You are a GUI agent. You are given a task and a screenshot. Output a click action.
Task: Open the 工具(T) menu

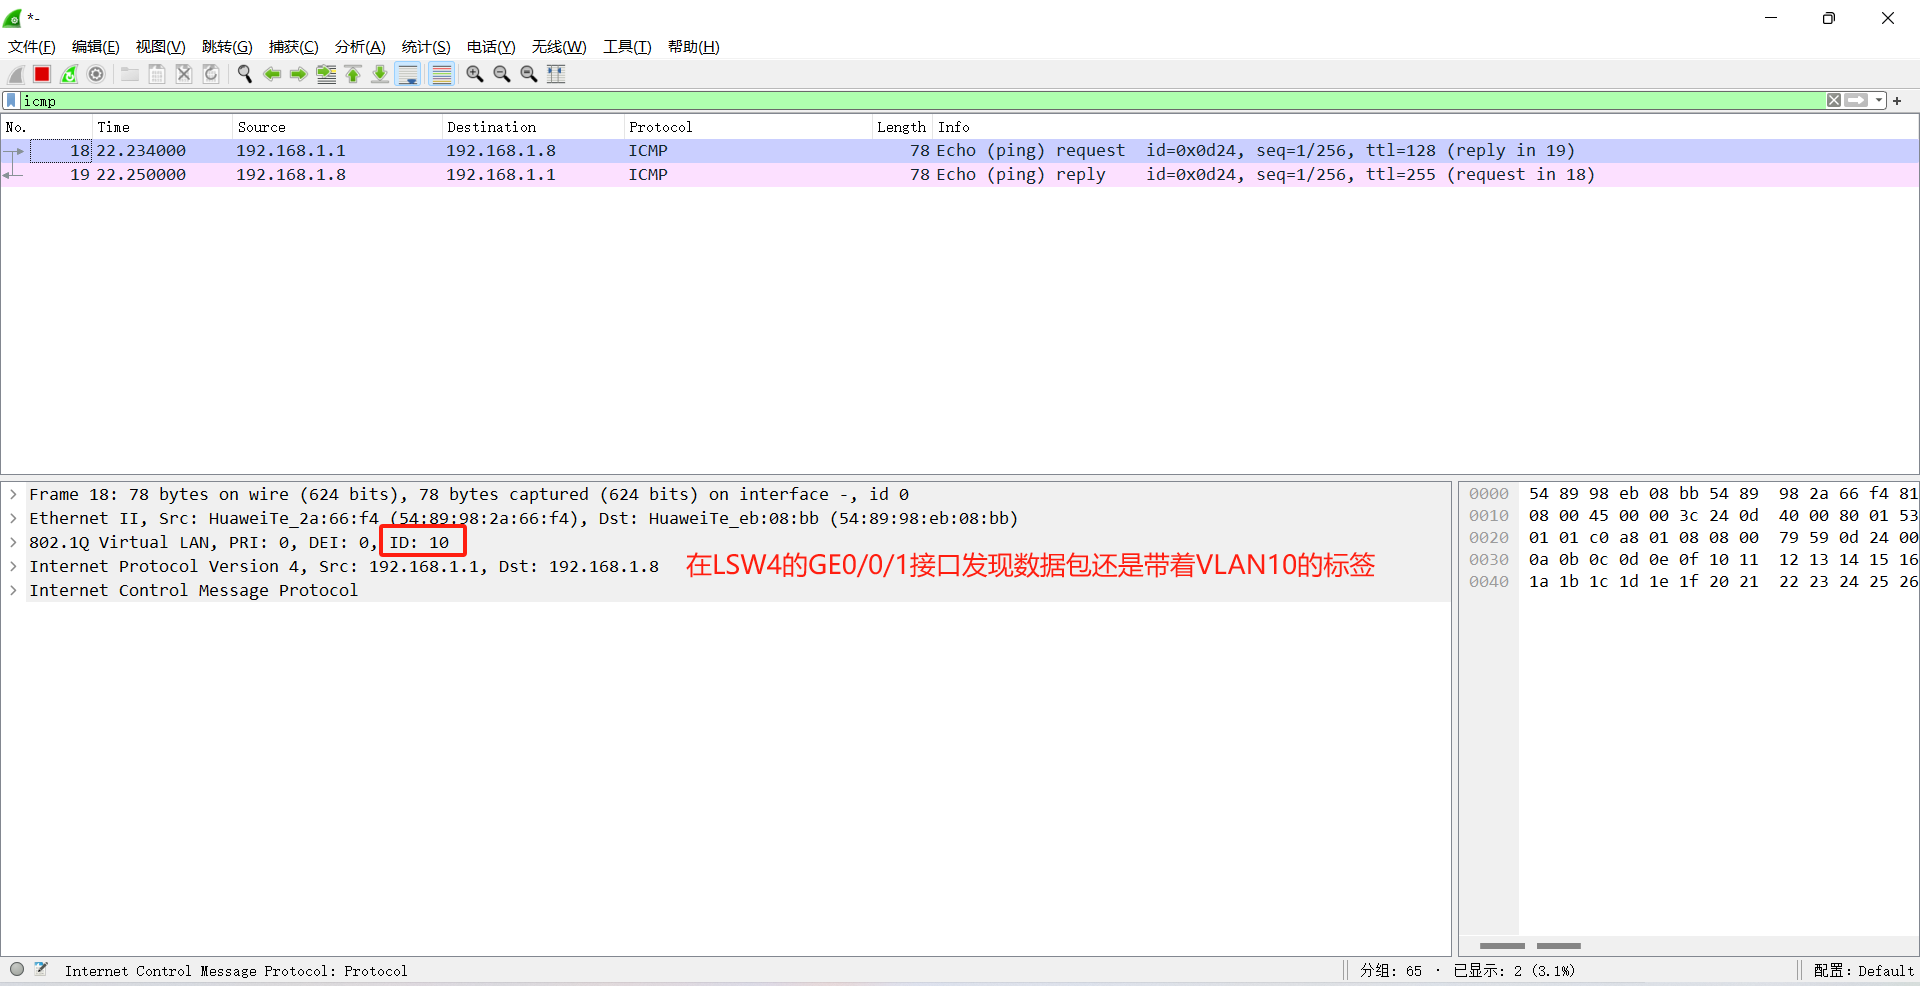tap(627, 47)
